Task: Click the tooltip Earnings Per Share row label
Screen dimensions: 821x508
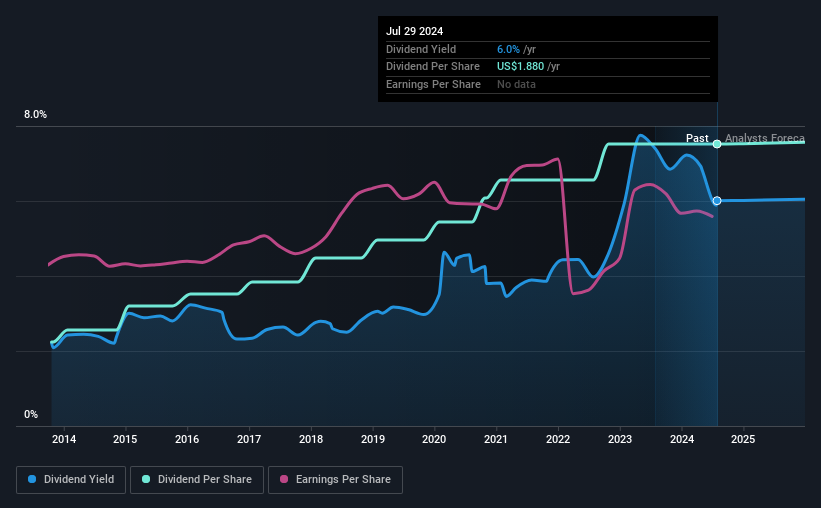Action: 434,84
